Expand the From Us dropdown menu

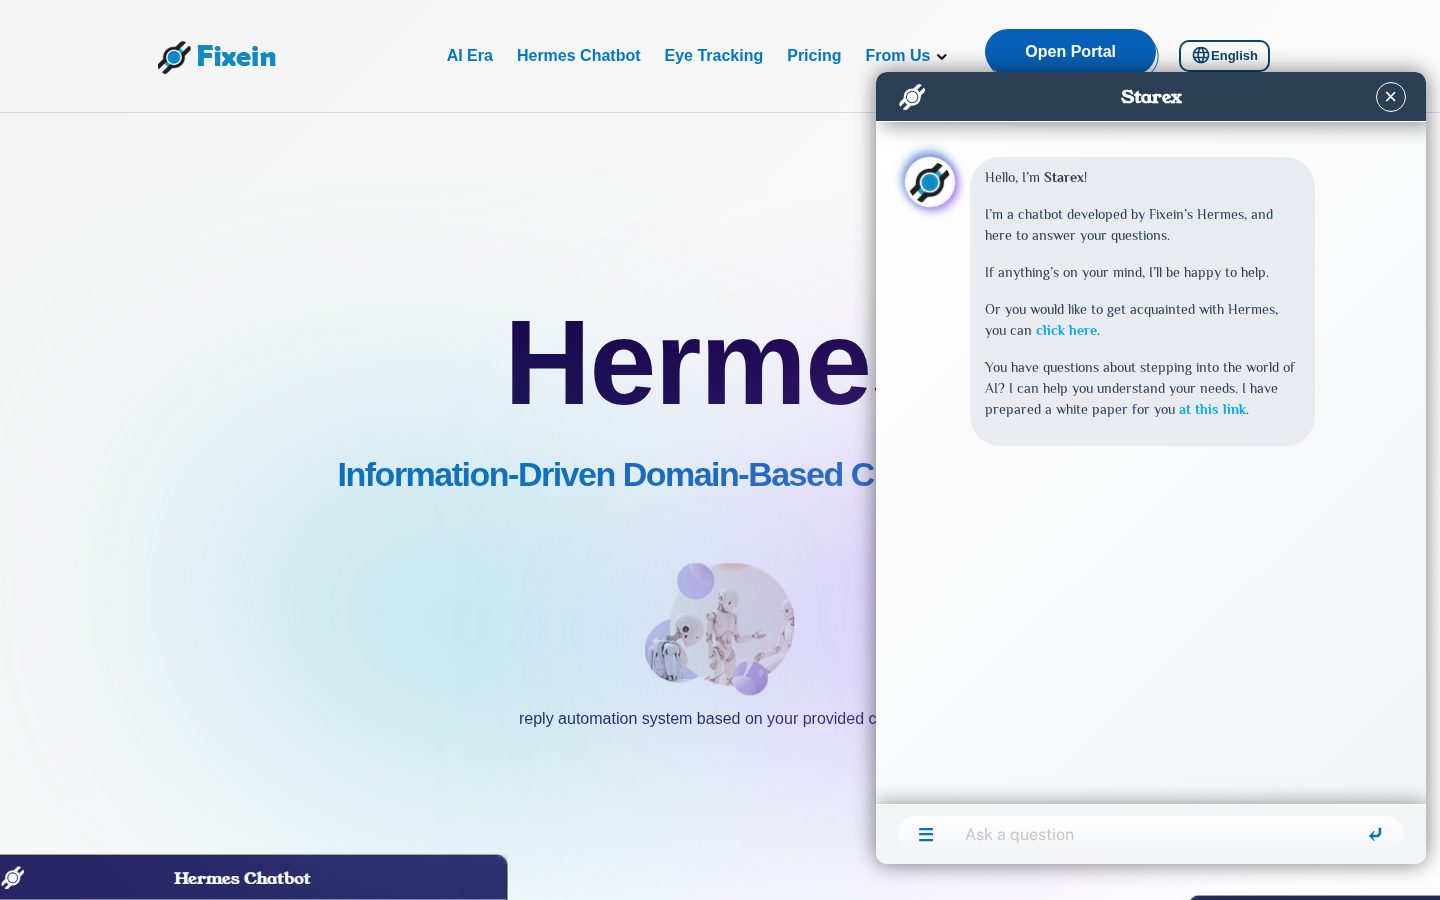[906, 56]
